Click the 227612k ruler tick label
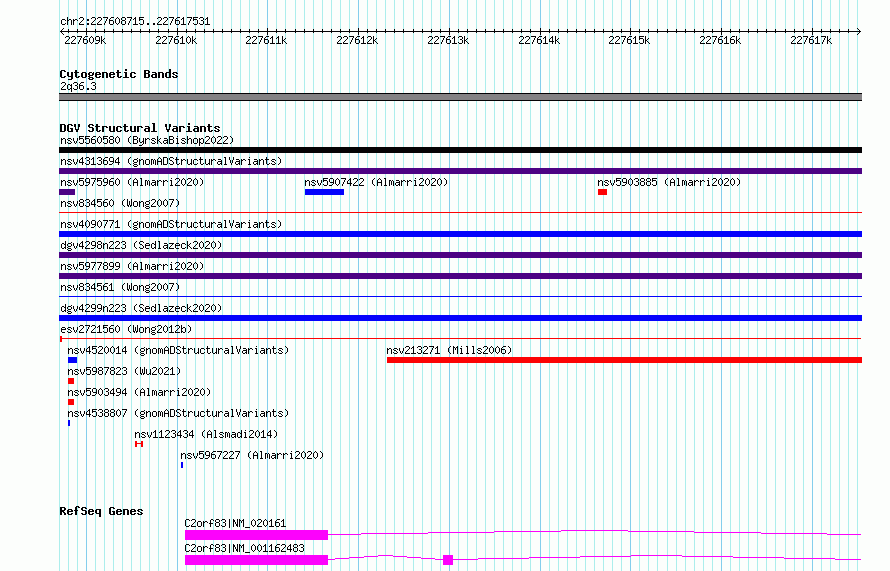 (x=357, y=40)
